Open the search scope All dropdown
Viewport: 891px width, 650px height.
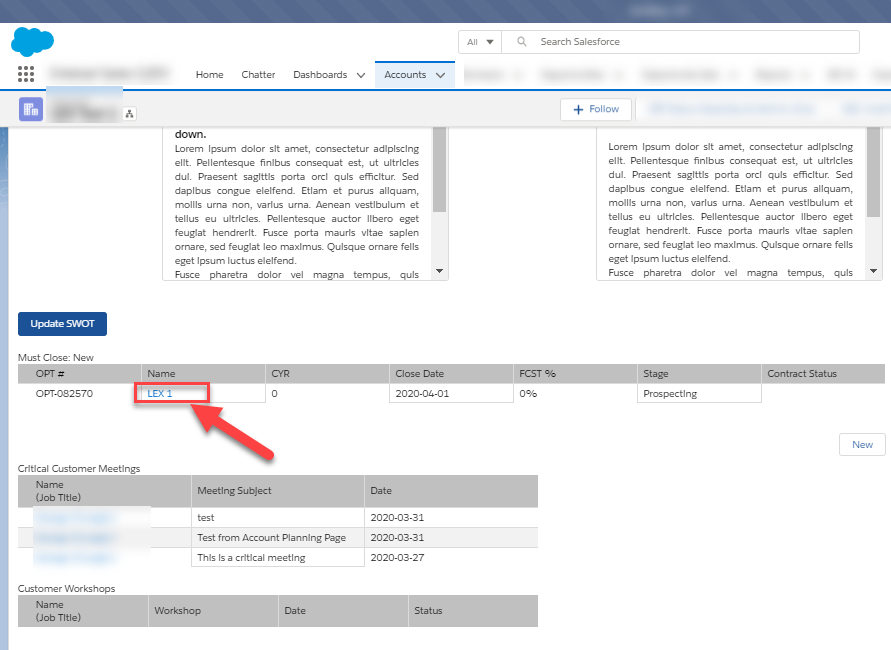tap(480, 42)
